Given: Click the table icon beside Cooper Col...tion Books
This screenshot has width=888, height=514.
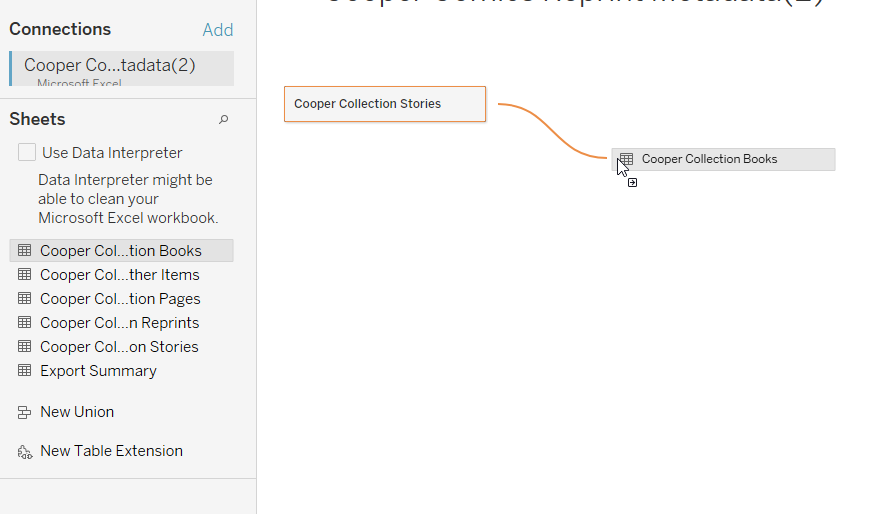Looking at the screenshot, I should [25, 251].
